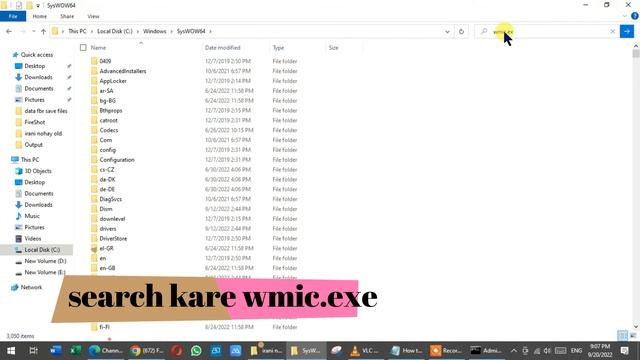Image resolution: width=640 pixels, height=360 pixels.
Task: Open the DriverStore folder
Action: click(113, 238)
